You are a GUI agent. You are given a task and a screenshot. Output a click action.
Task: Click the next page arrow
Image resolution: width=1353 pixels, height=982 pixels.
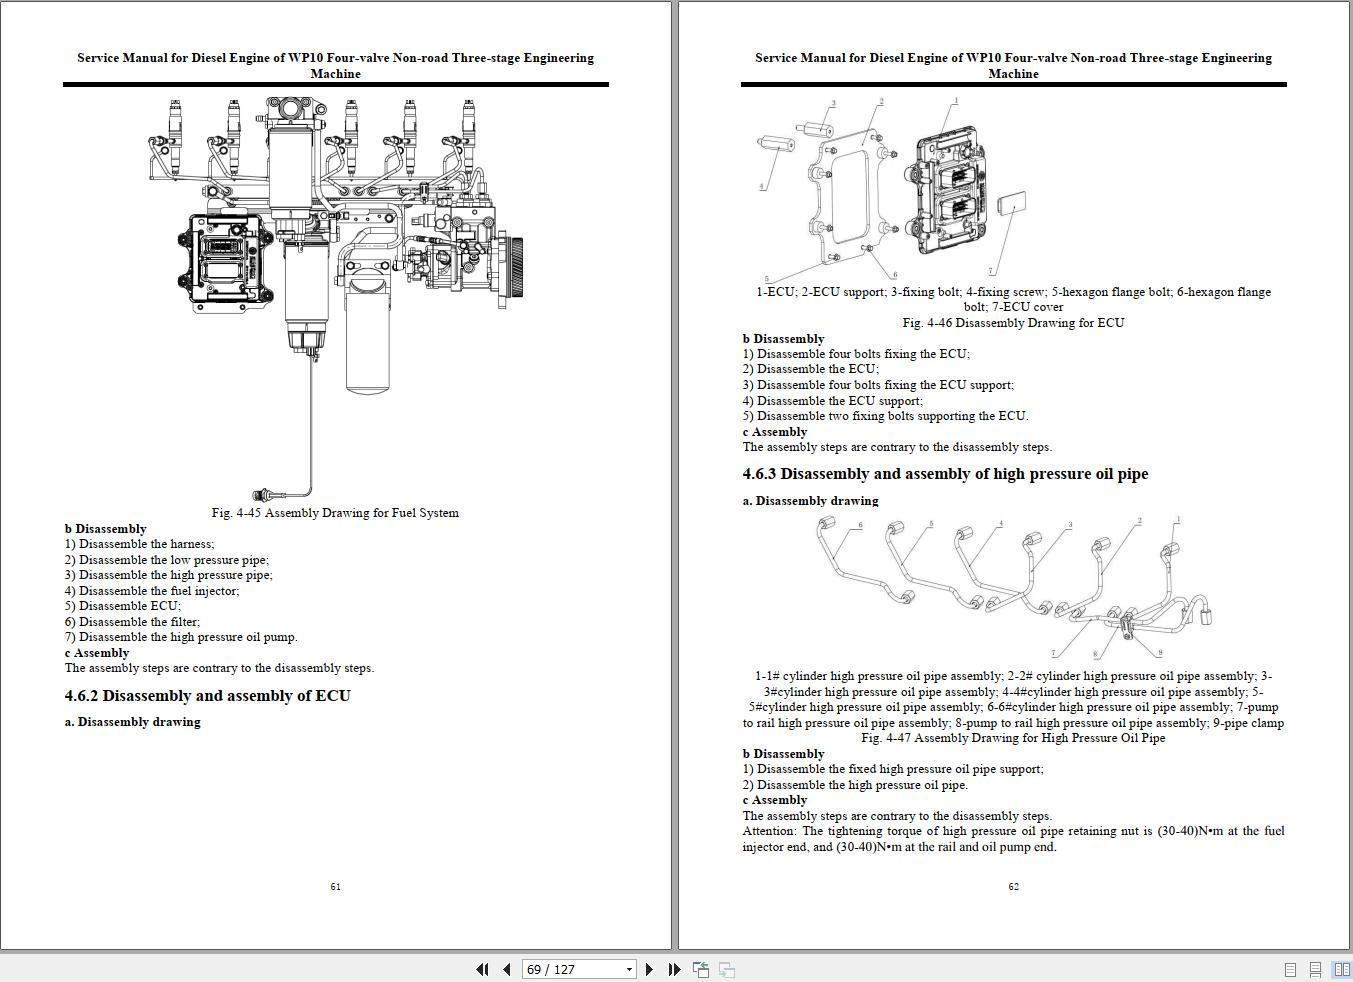[x=649, y=969]
